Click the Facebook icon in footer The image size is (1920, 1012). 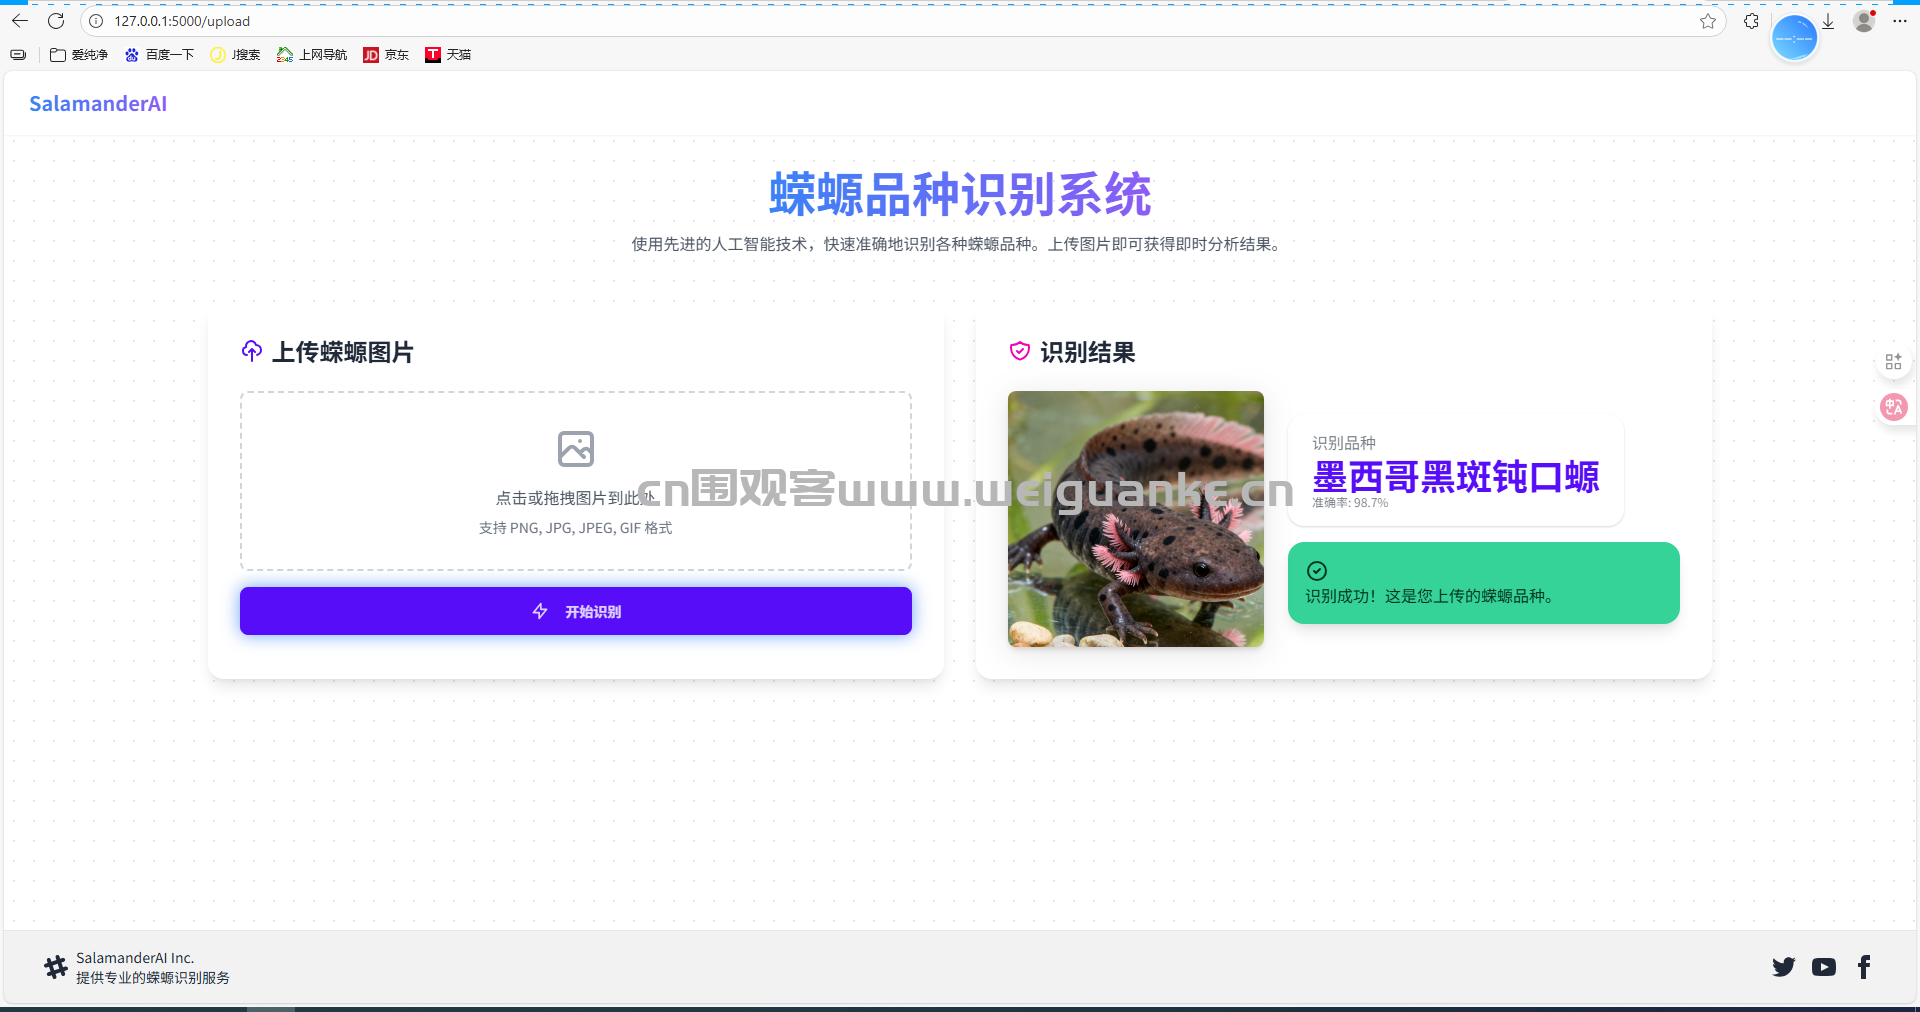click(1864, 967)
